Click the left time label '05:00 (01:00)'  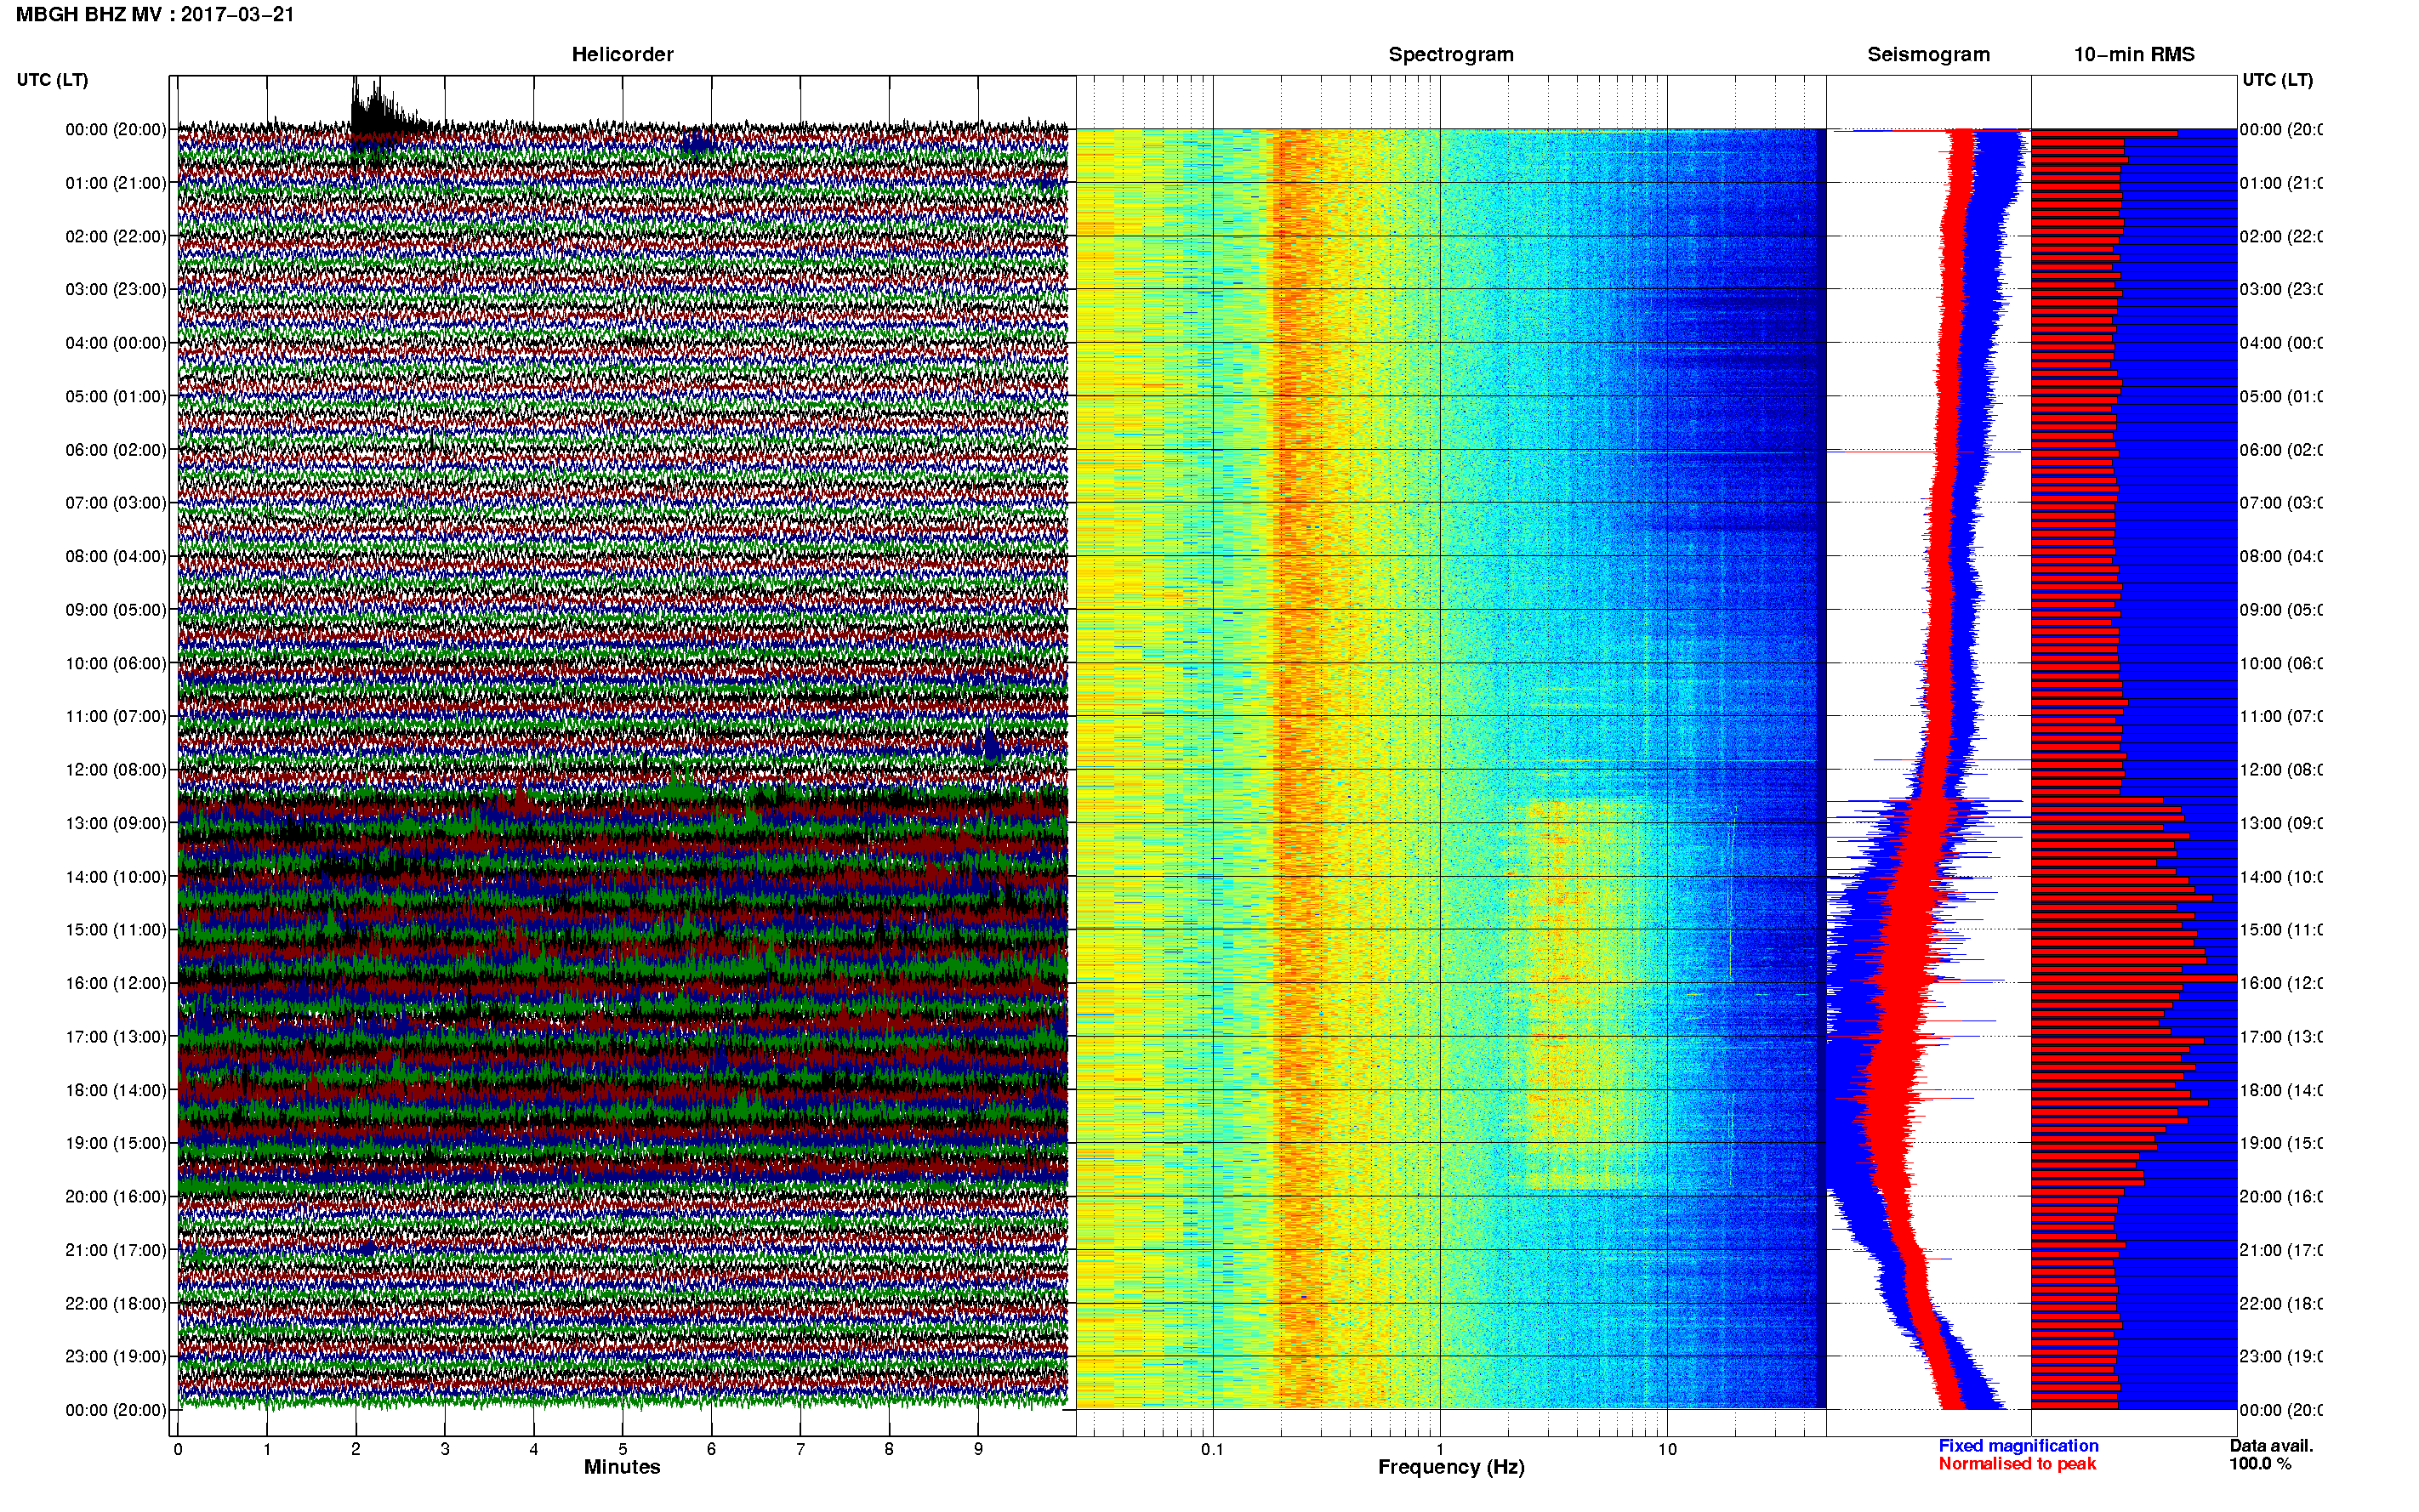pos(116,396)
